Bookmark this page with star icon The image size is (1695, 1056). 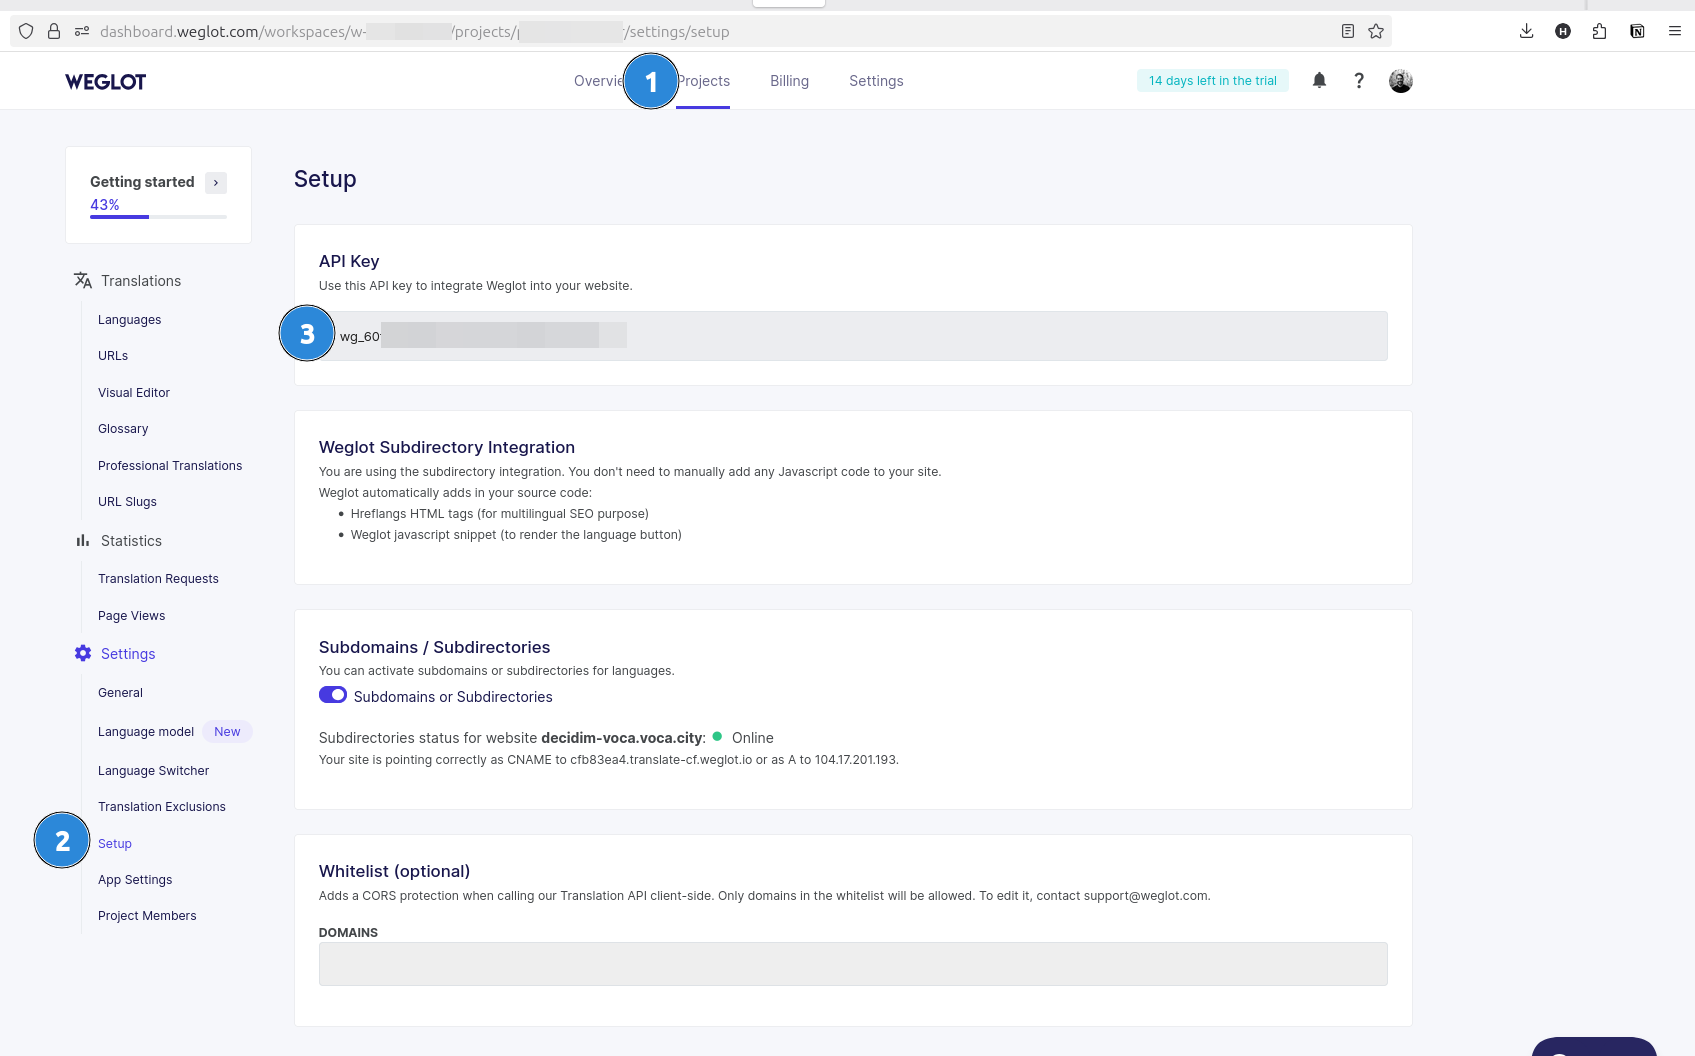click(x=1376, y=31)
